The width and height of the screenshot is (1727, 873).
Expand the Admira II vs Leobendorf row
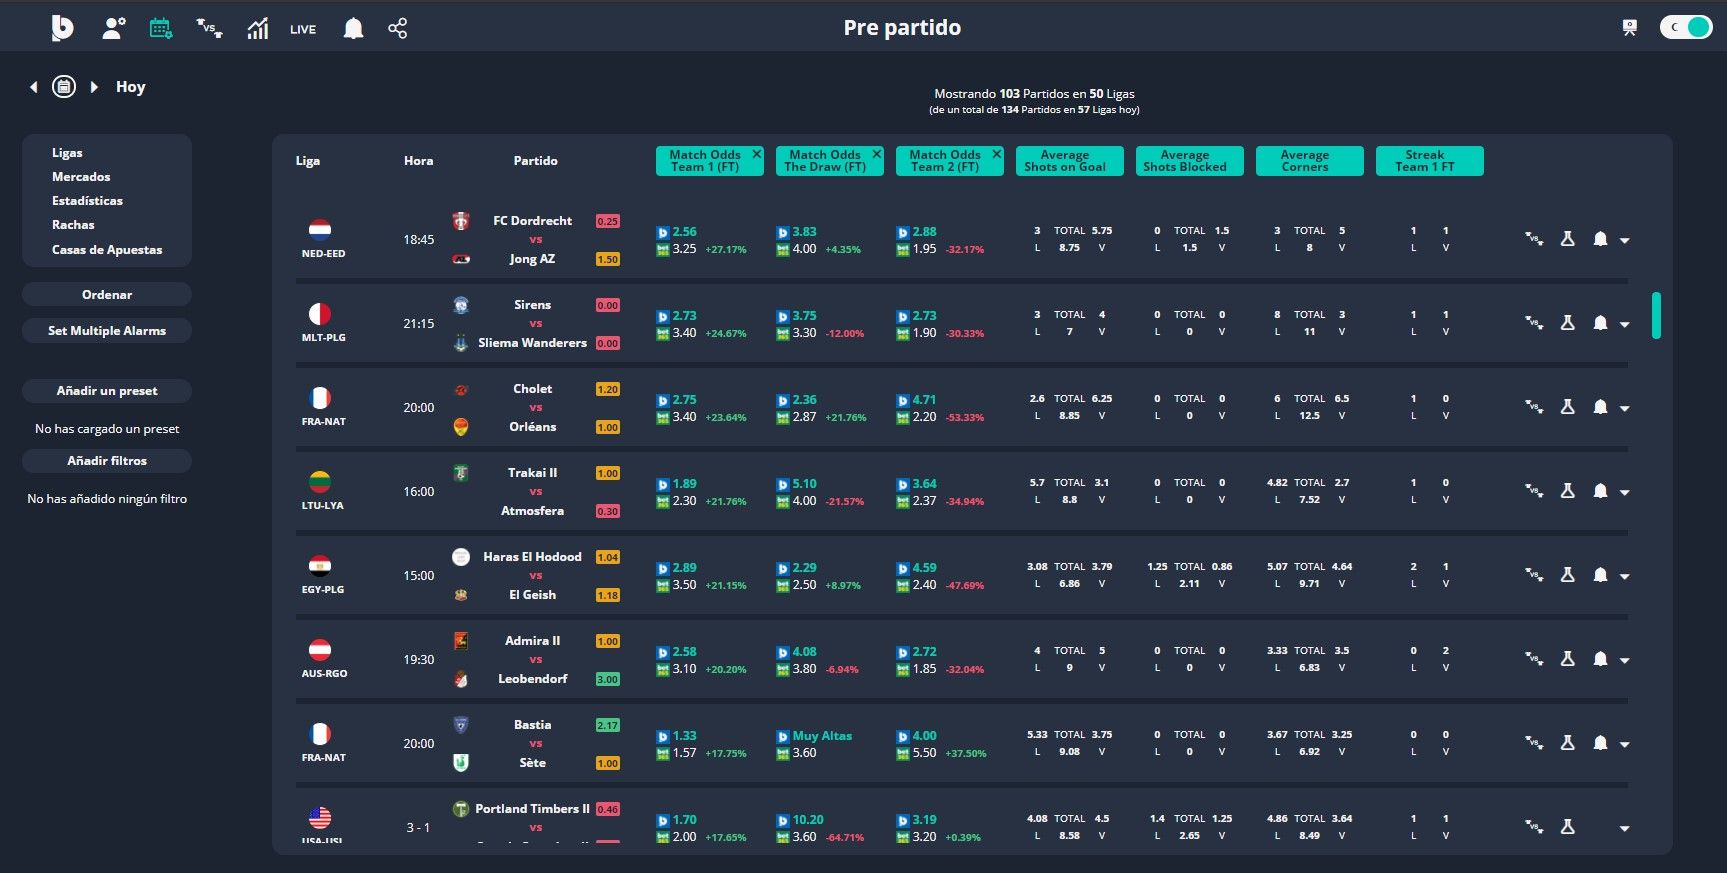click(x=1624, y=661)
